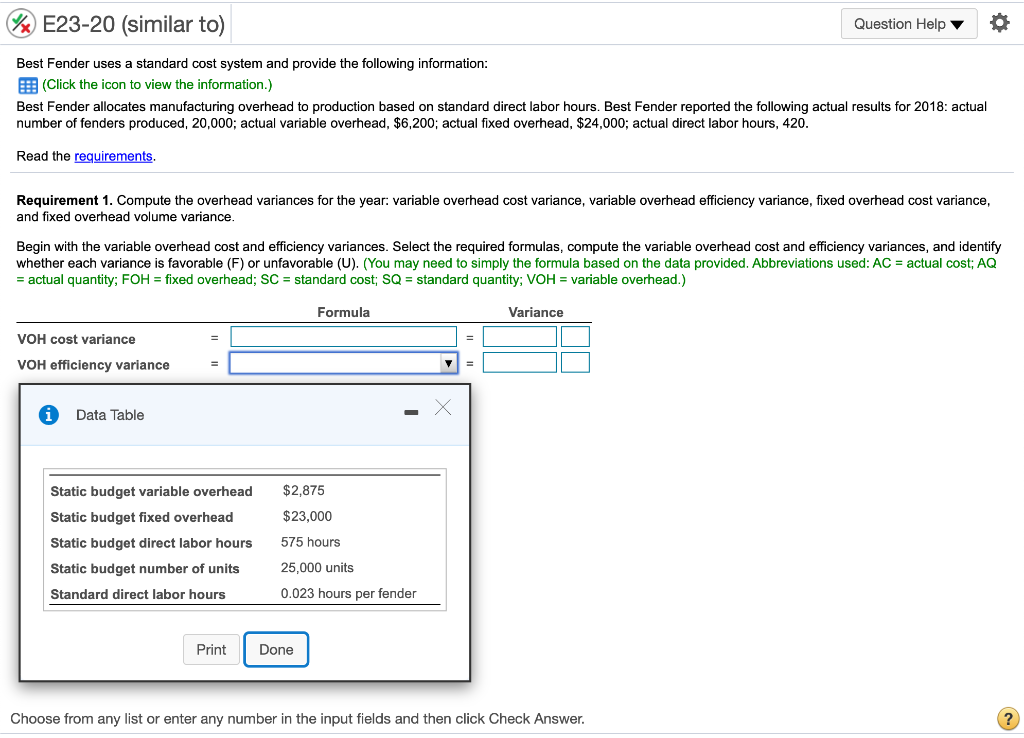Open the yellow help question mark icon
1024x738 pixels.
pyautogui.click(x=1008, y=718)
